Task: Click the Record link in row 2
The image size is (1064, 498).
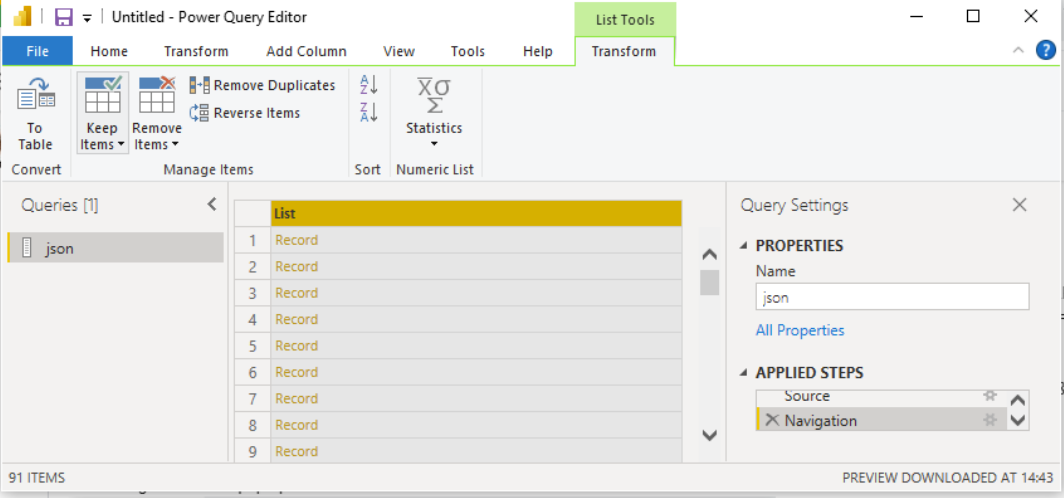Action: pos(297,267)
